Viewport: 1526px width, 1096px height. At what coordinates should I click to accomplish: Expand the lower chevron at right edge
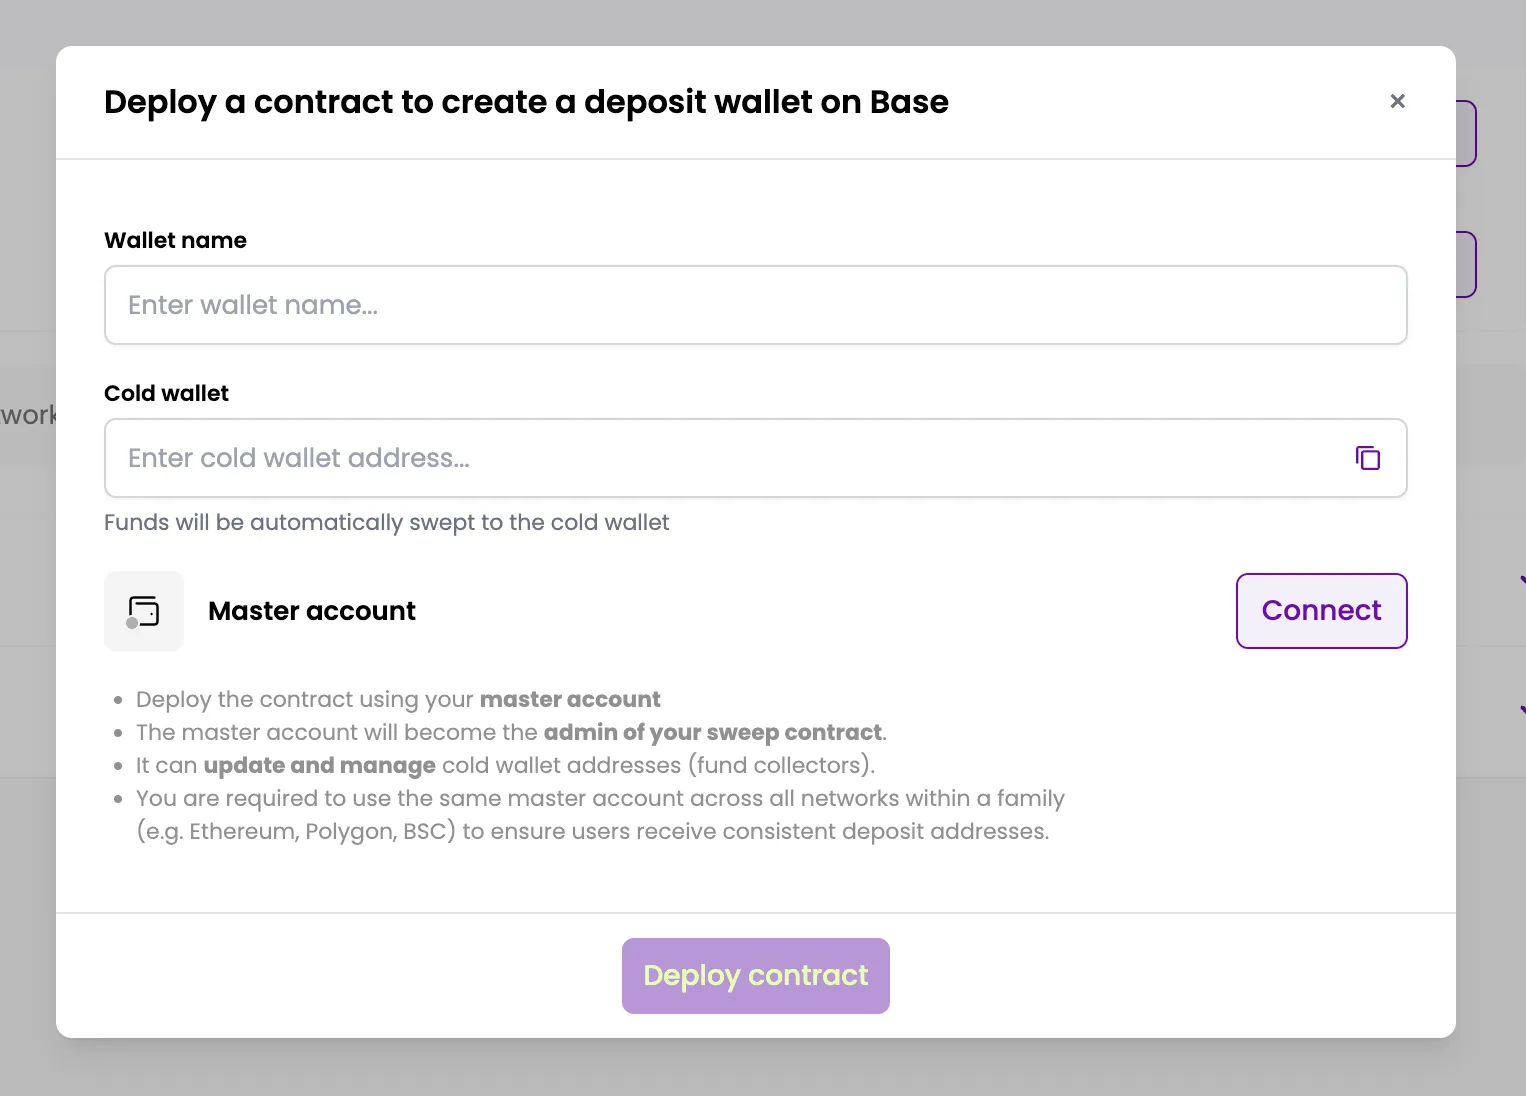pos(1522,710)
